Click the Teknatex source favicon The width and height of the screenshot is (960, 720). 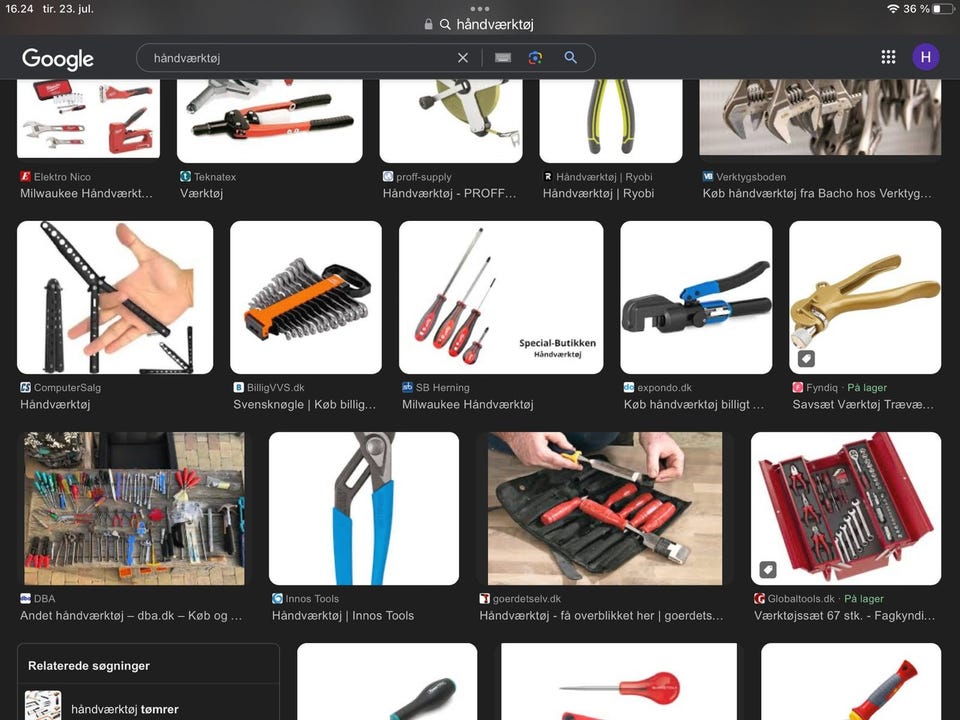point(186,176)
